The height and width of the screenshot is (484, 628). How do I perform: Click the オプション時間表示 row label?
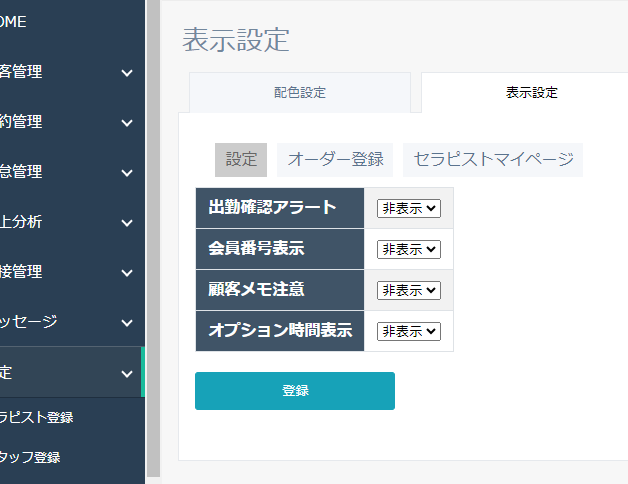click(280, 331)
